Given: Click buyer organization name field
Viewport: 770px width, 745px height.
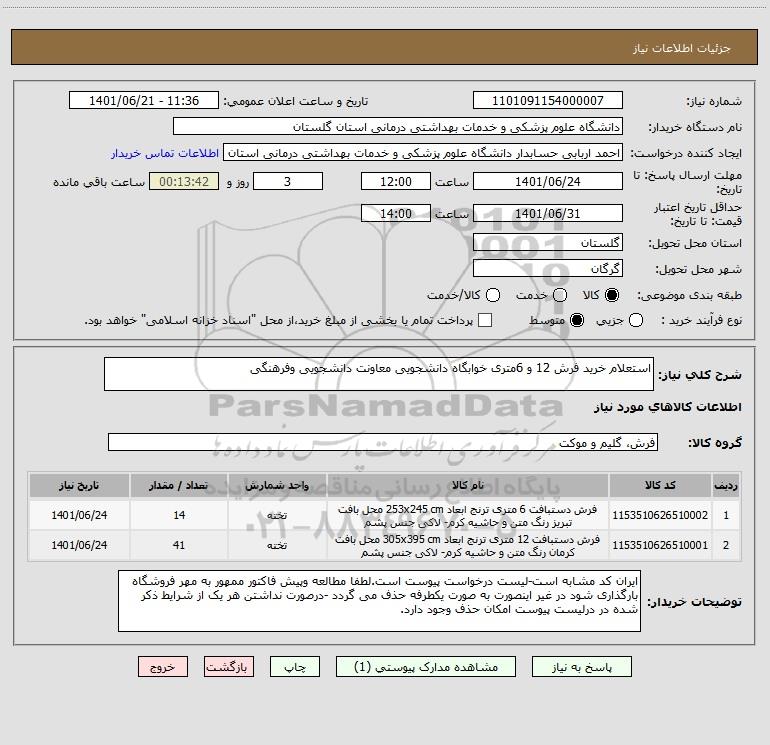Looking at the screenshot, I should (398, 127).
